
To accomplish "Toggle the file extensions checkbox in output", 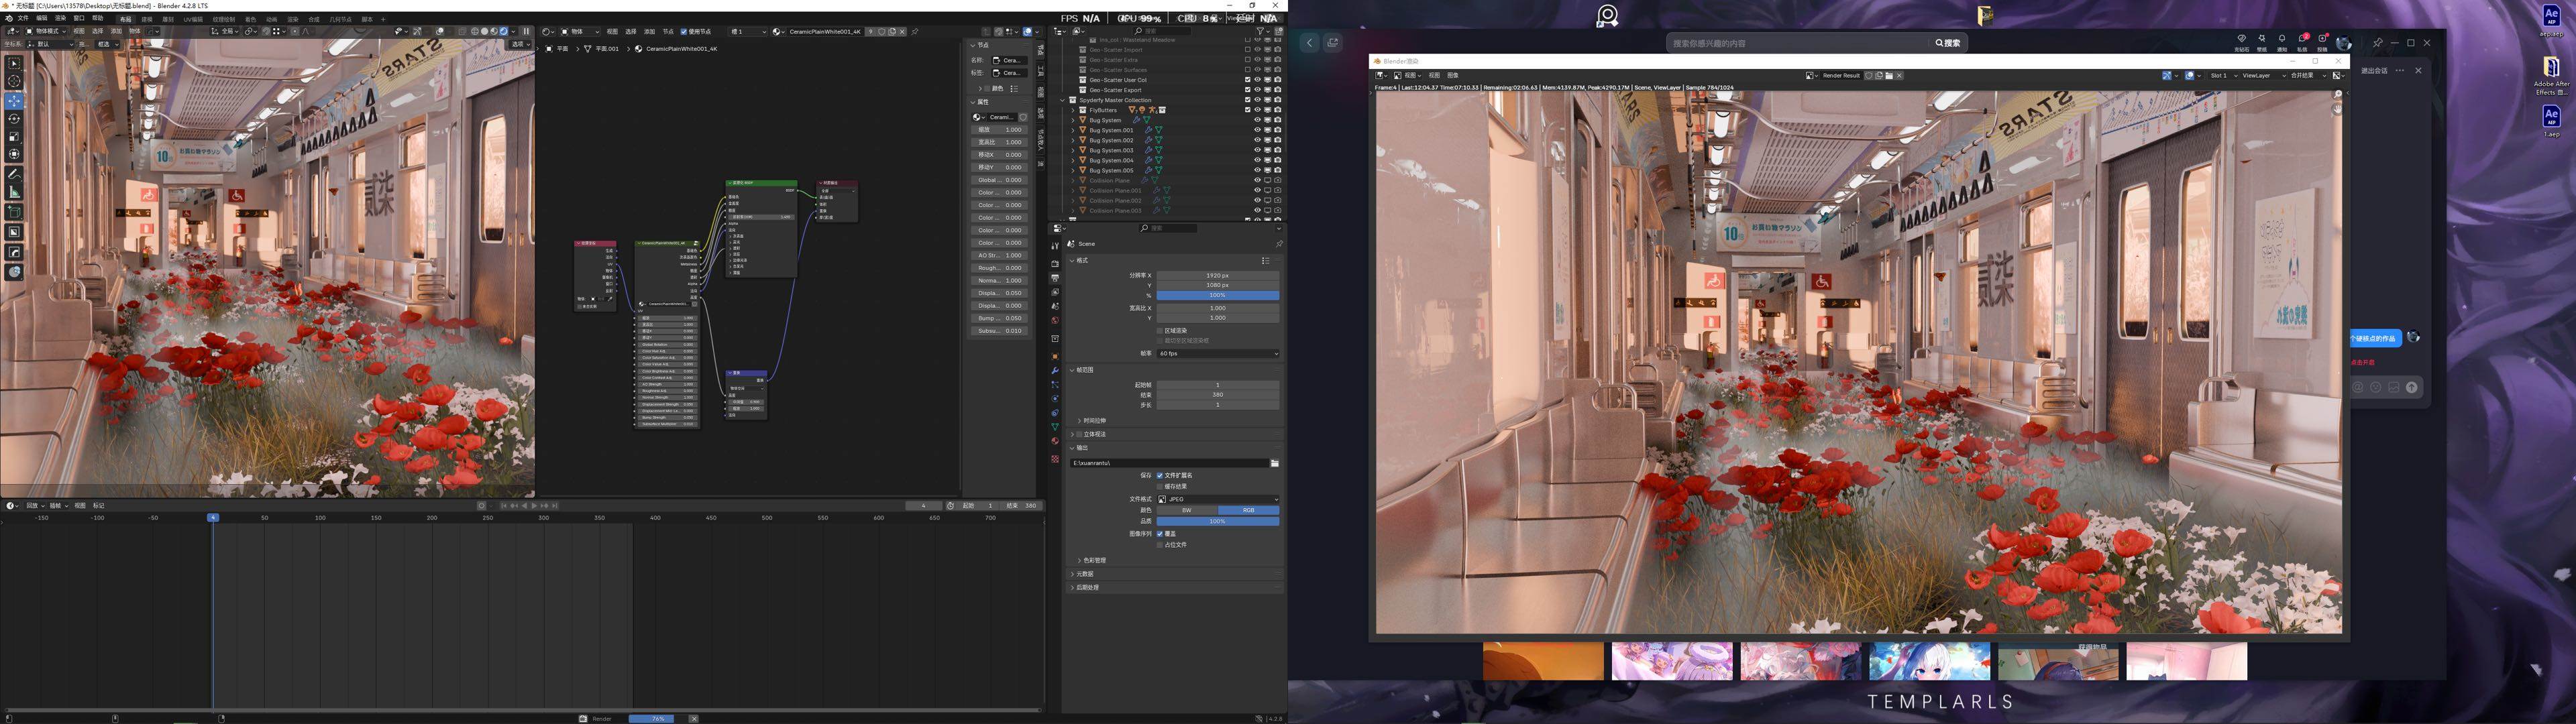I will coord(1160,475).
